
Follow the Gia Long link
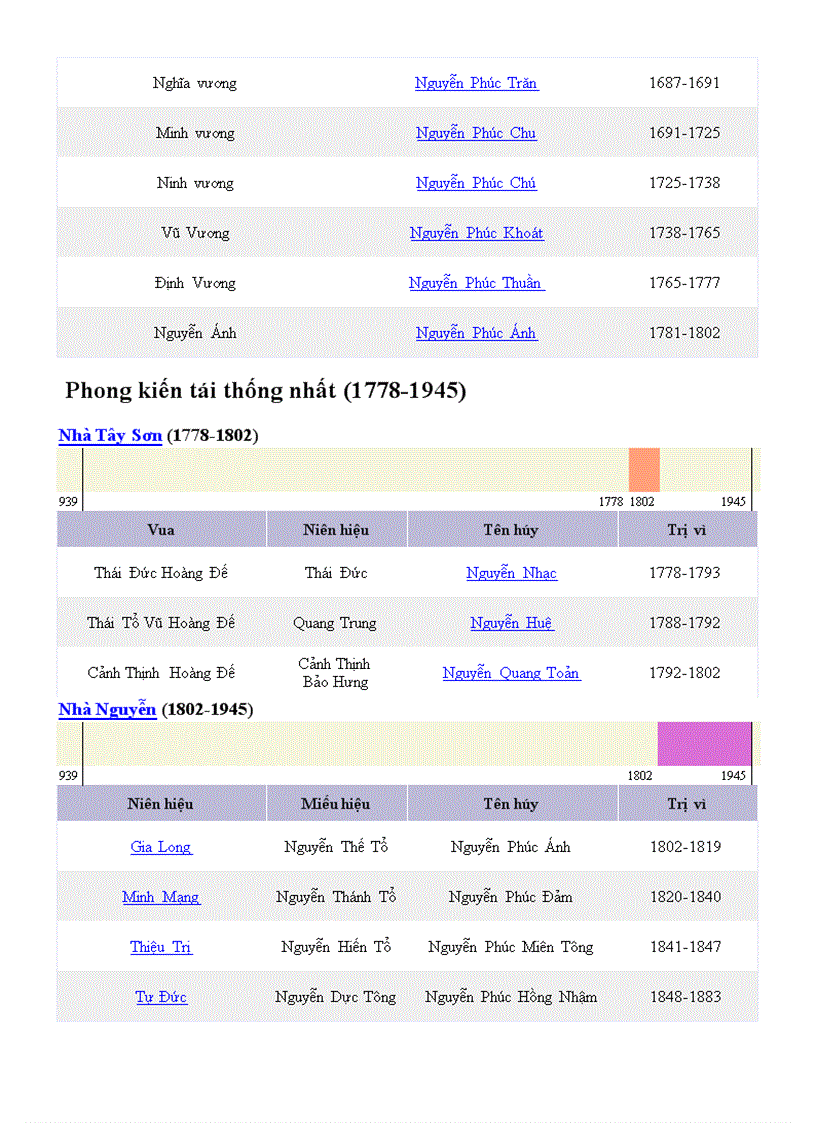point(161,847)
